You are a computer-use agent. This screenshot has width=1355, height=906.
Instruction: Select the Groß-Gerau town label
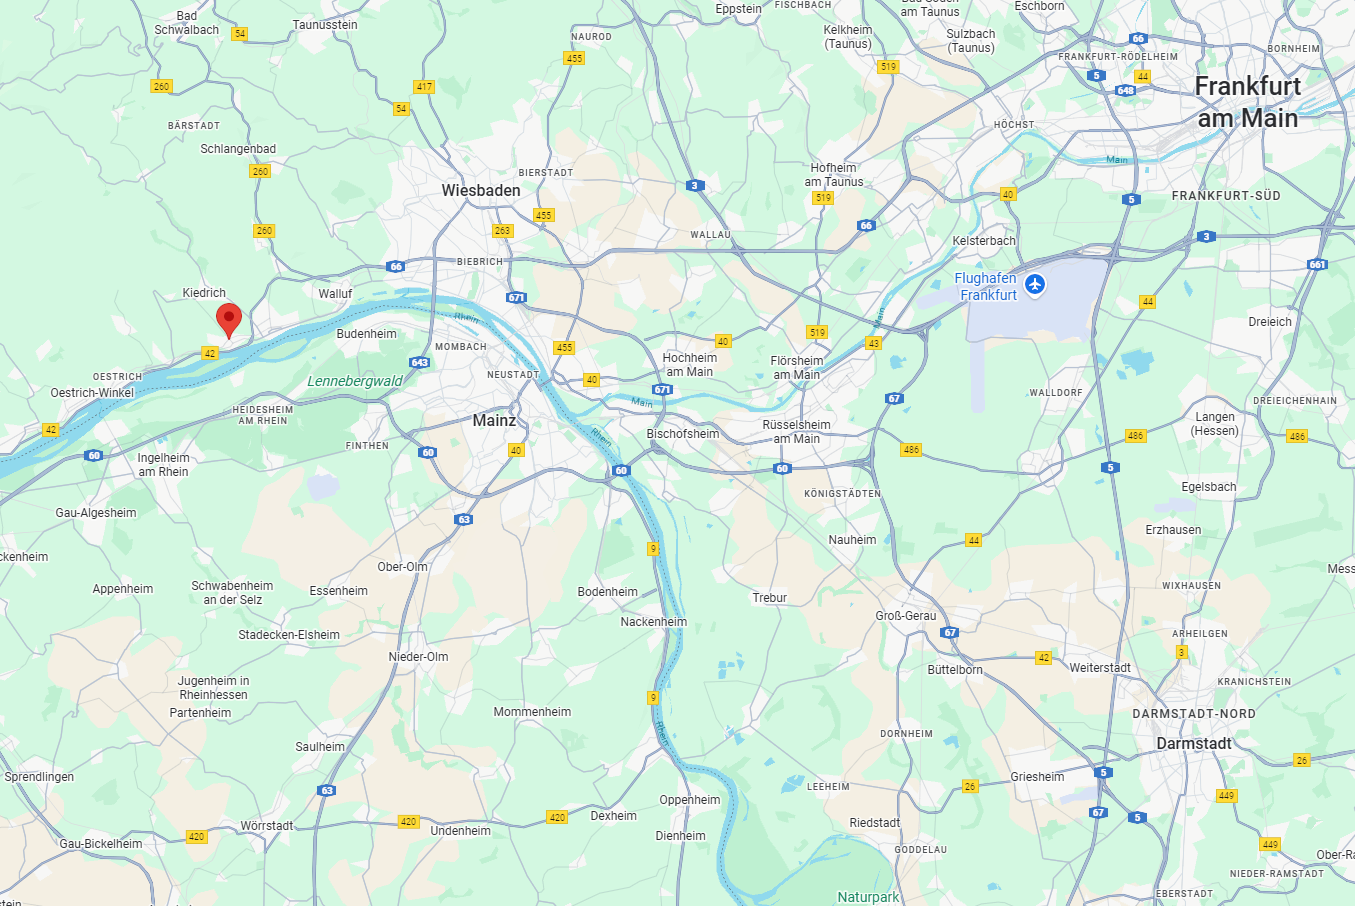coord(906,615)
